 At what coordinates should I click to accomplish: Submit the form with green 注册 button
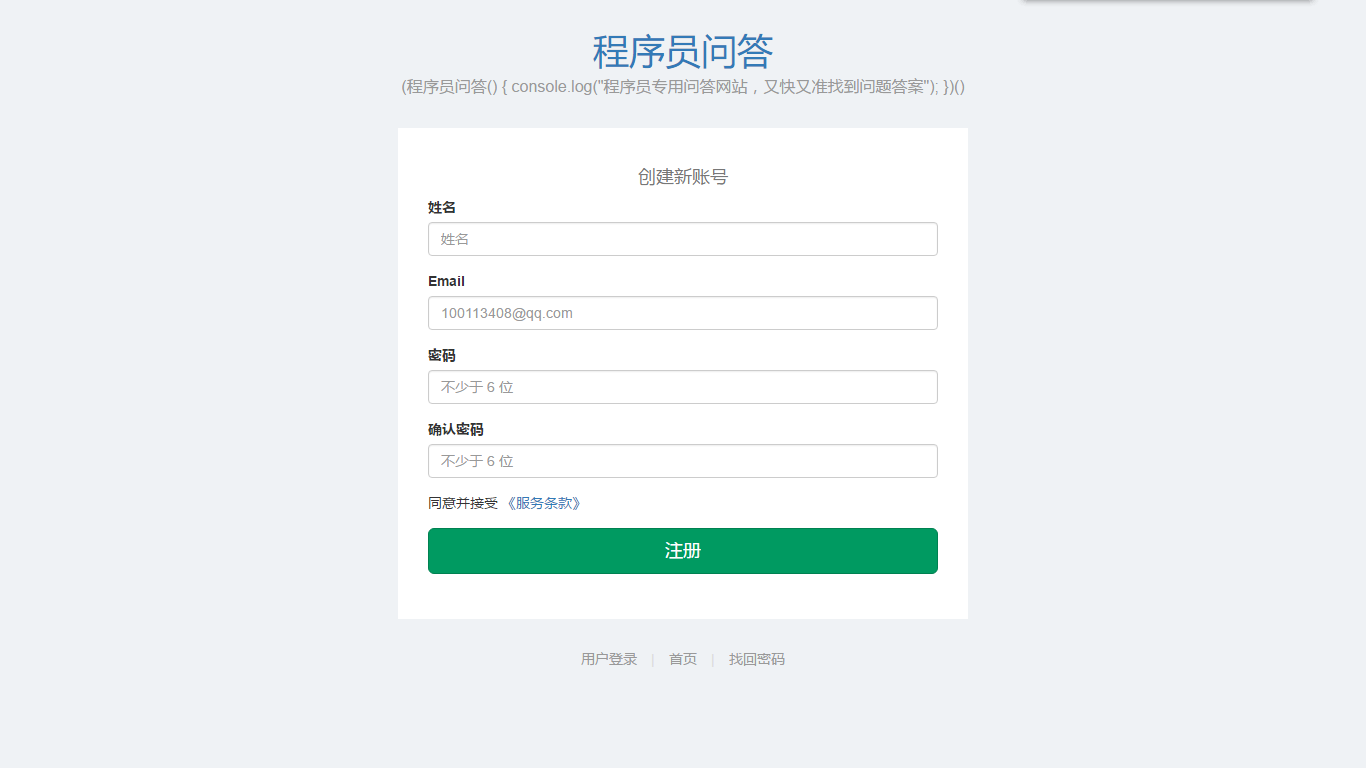(683, 551)
